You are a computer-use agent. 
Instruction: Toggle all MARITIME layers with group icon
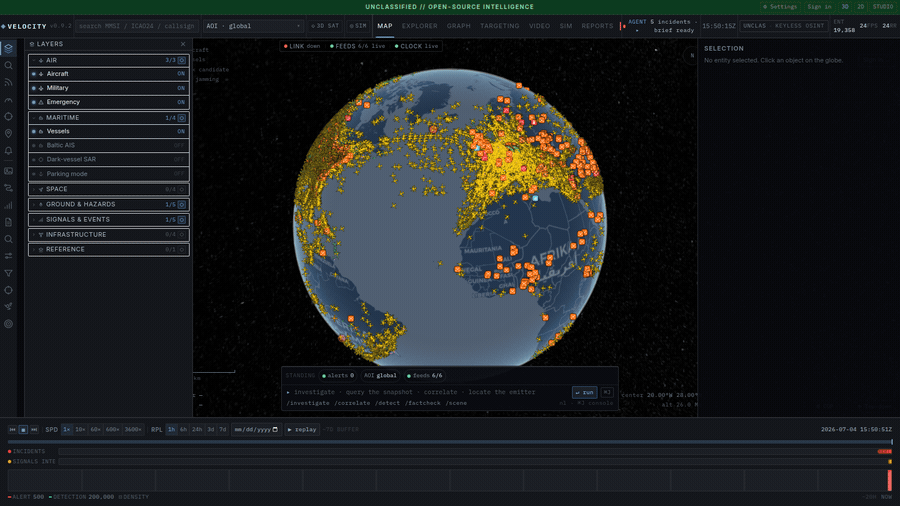[x=181, y=118]
